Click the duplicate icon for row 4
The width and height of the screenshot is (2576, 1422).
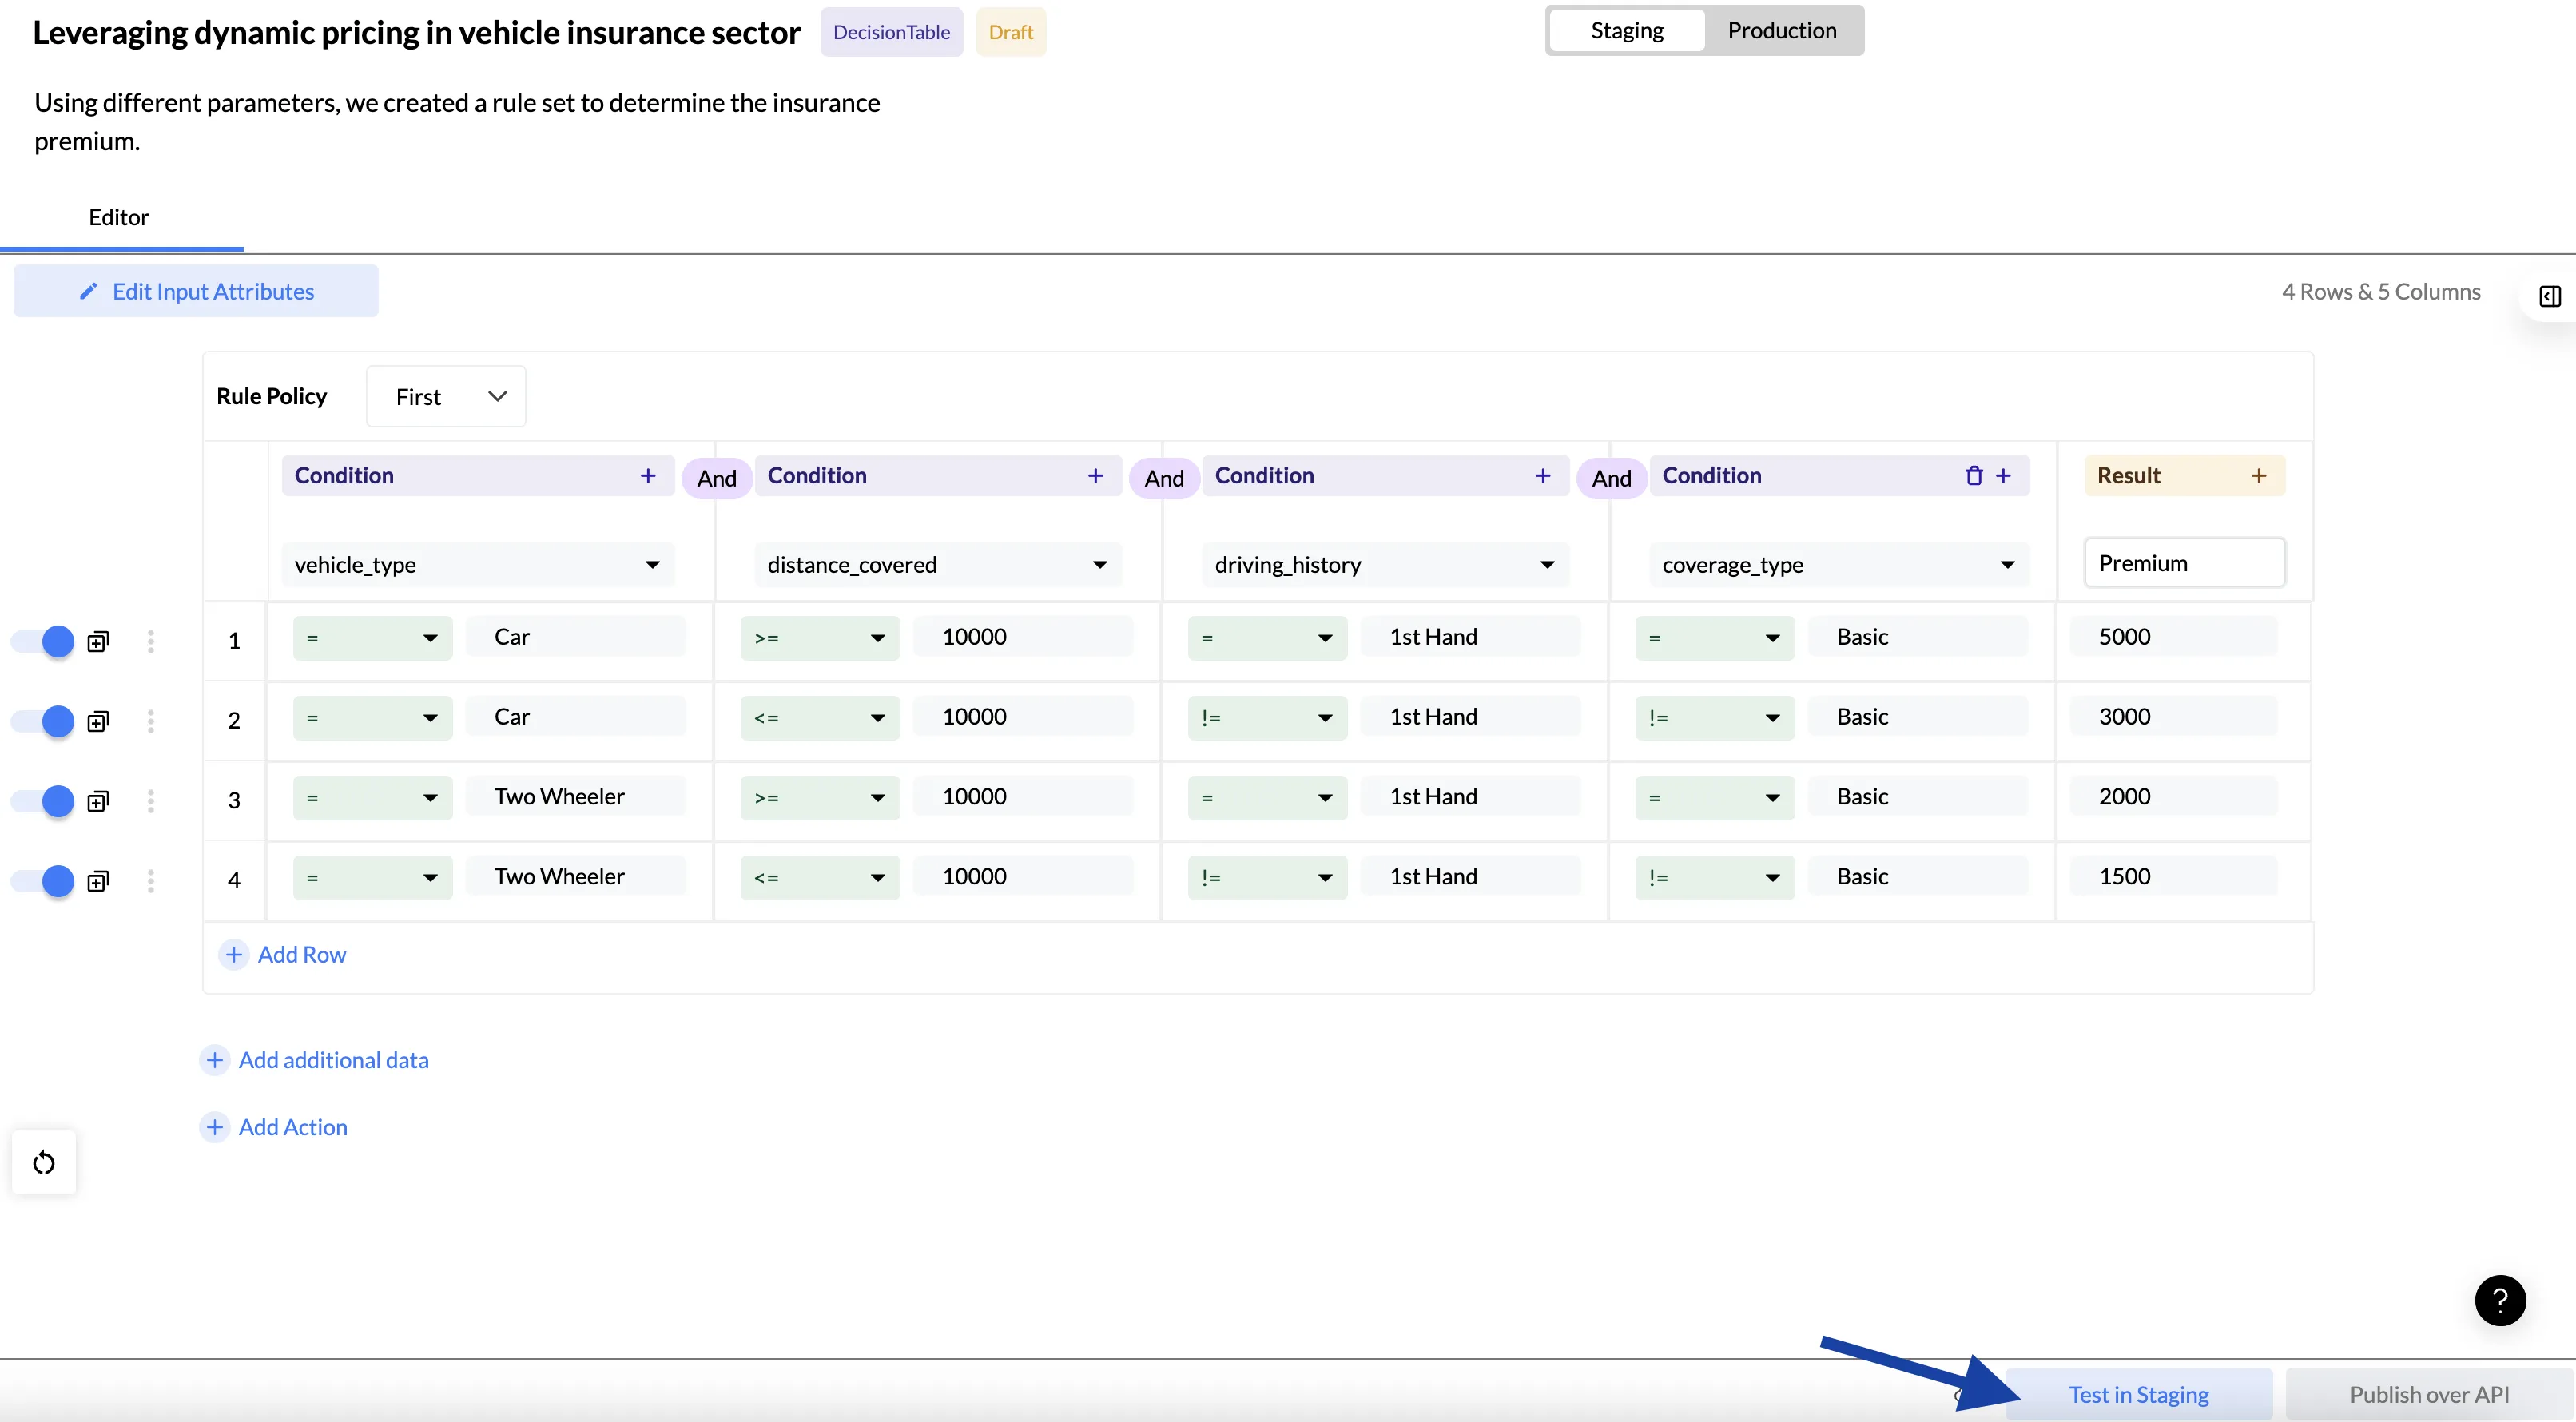tap(98, 881)
